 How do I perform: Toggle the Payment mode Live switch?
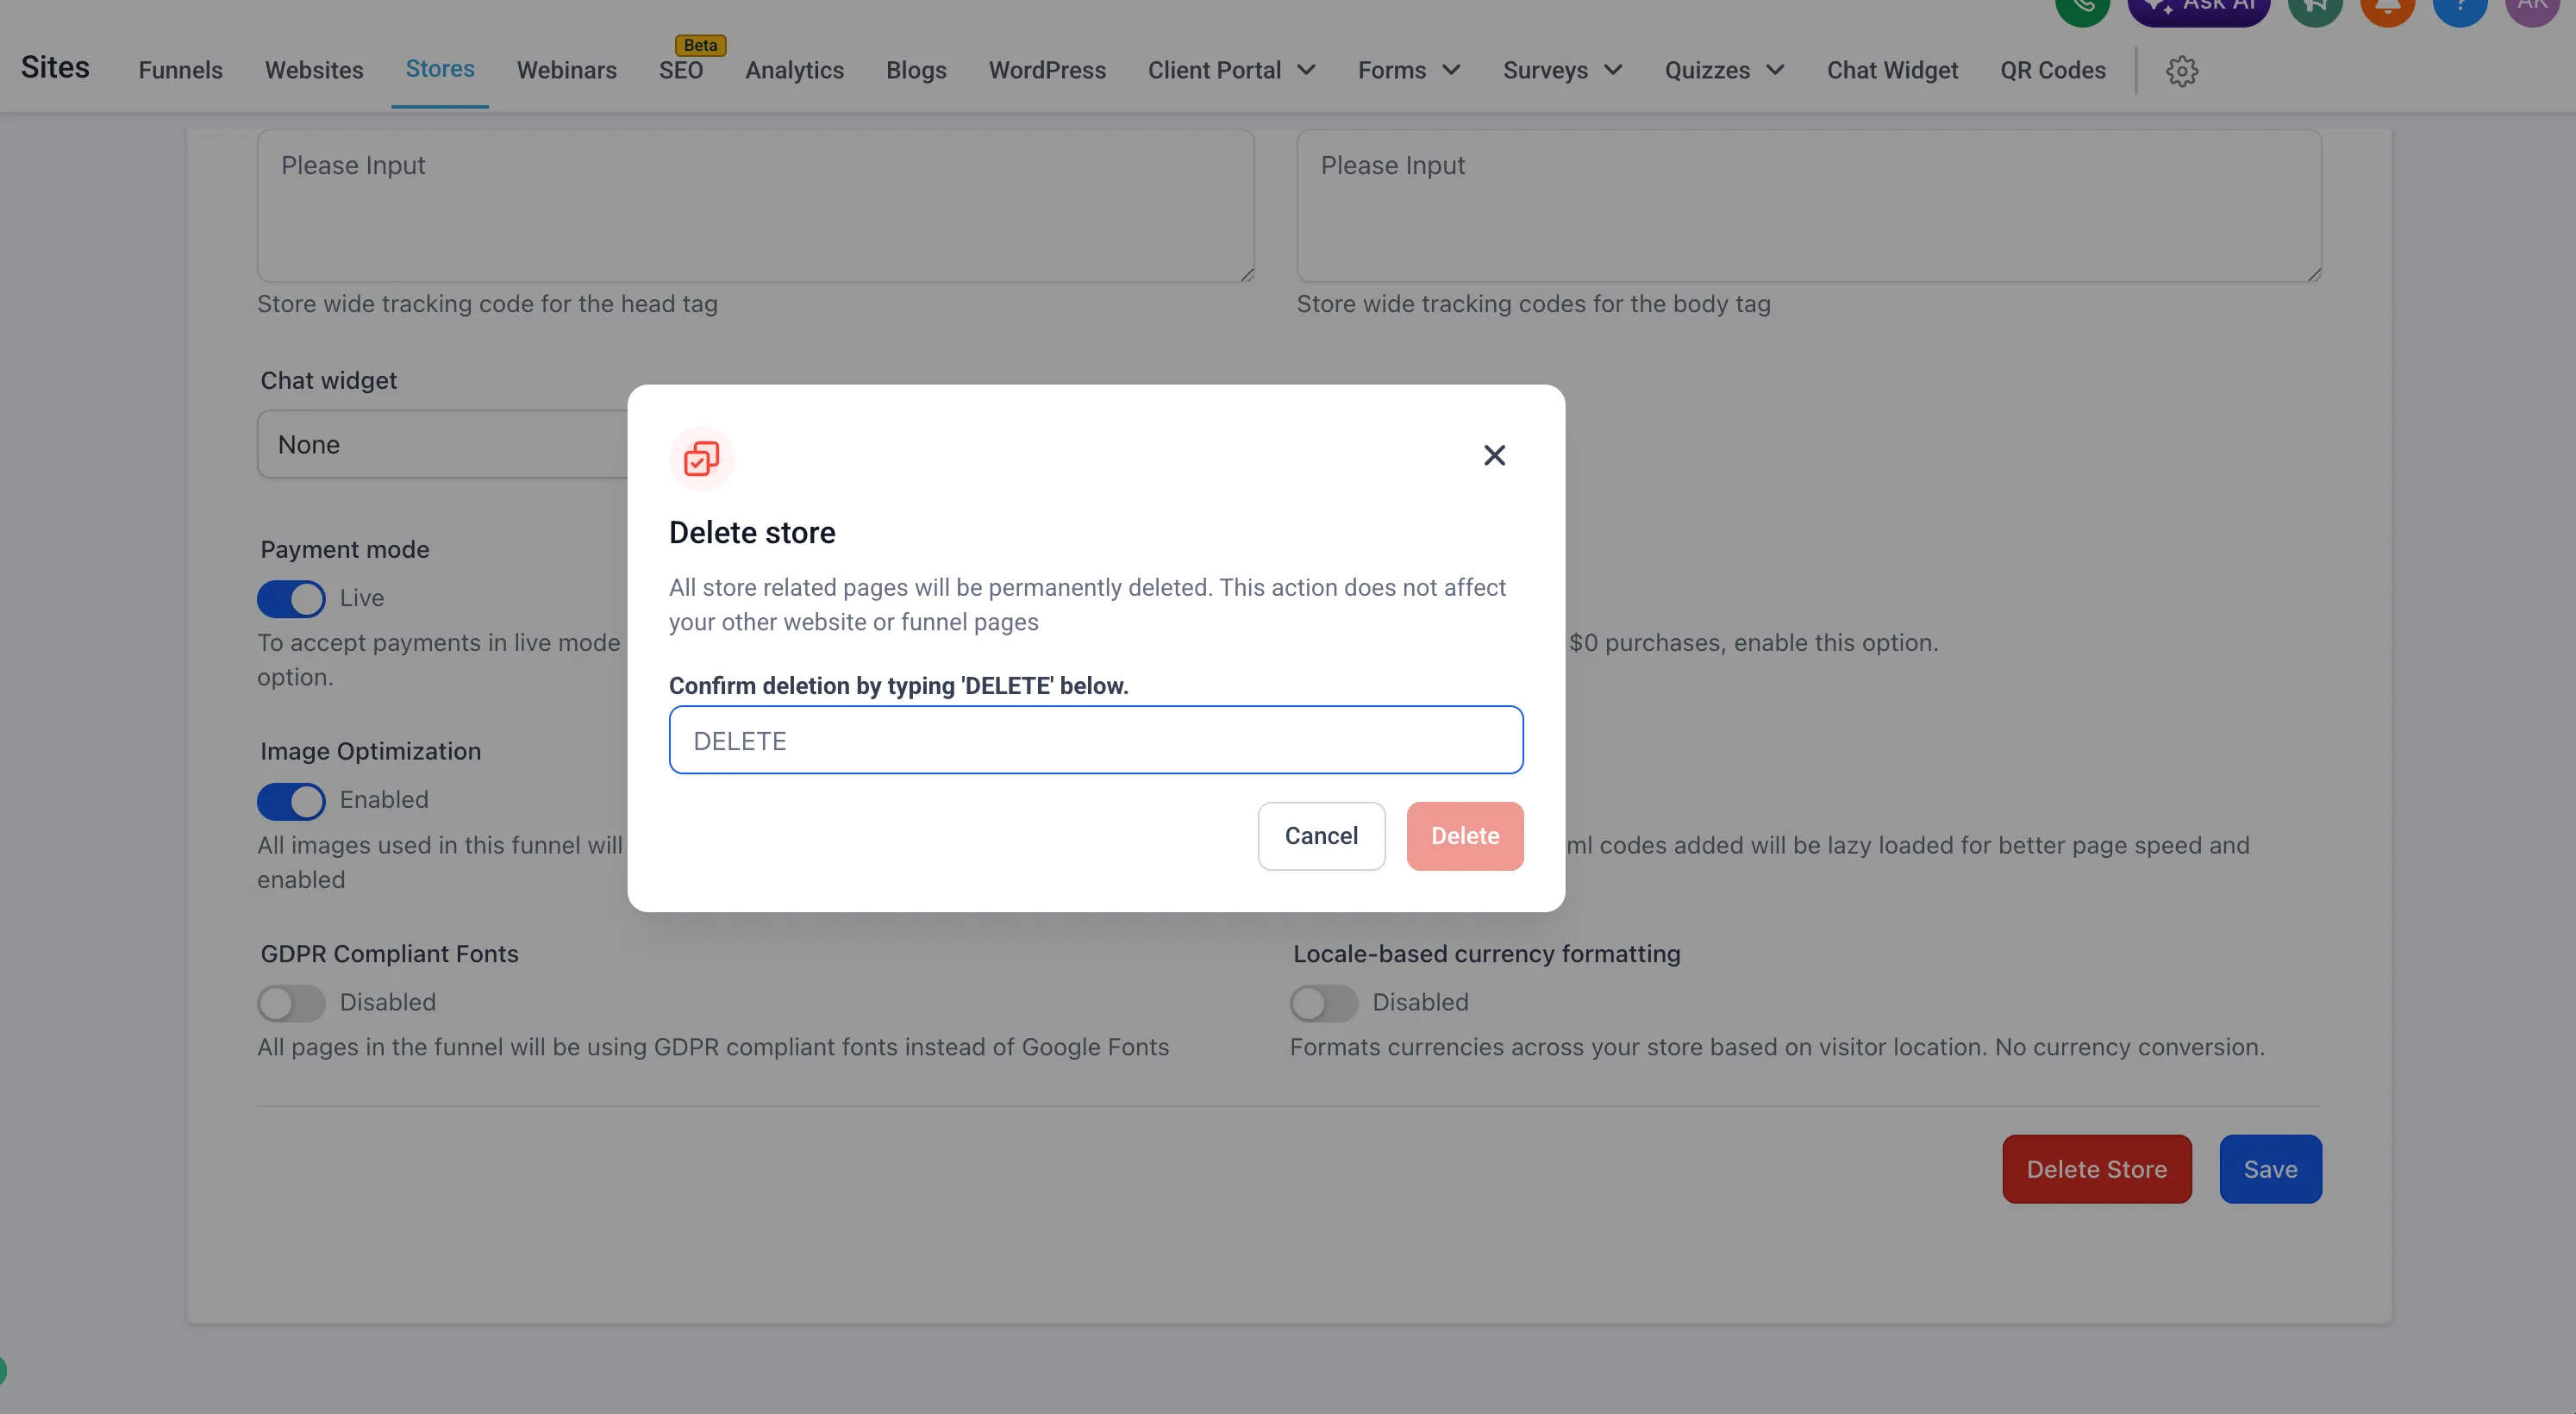[291, 599]
